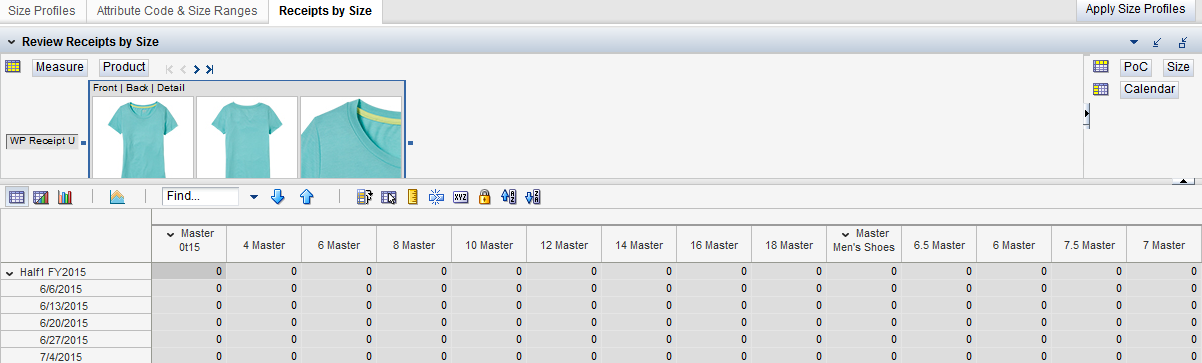This screenshot has height=363, width=1202.
Task: Select the 6.5 Master column header
Action: [x=939, y=245]
